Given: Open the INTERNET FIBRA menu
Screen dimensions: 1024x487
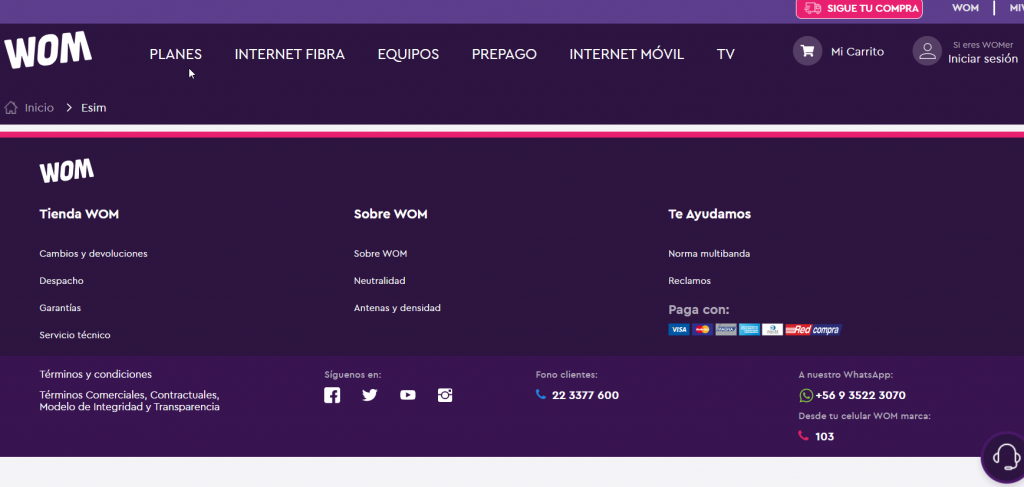Looking at the screenshot, I should (289, 54).
